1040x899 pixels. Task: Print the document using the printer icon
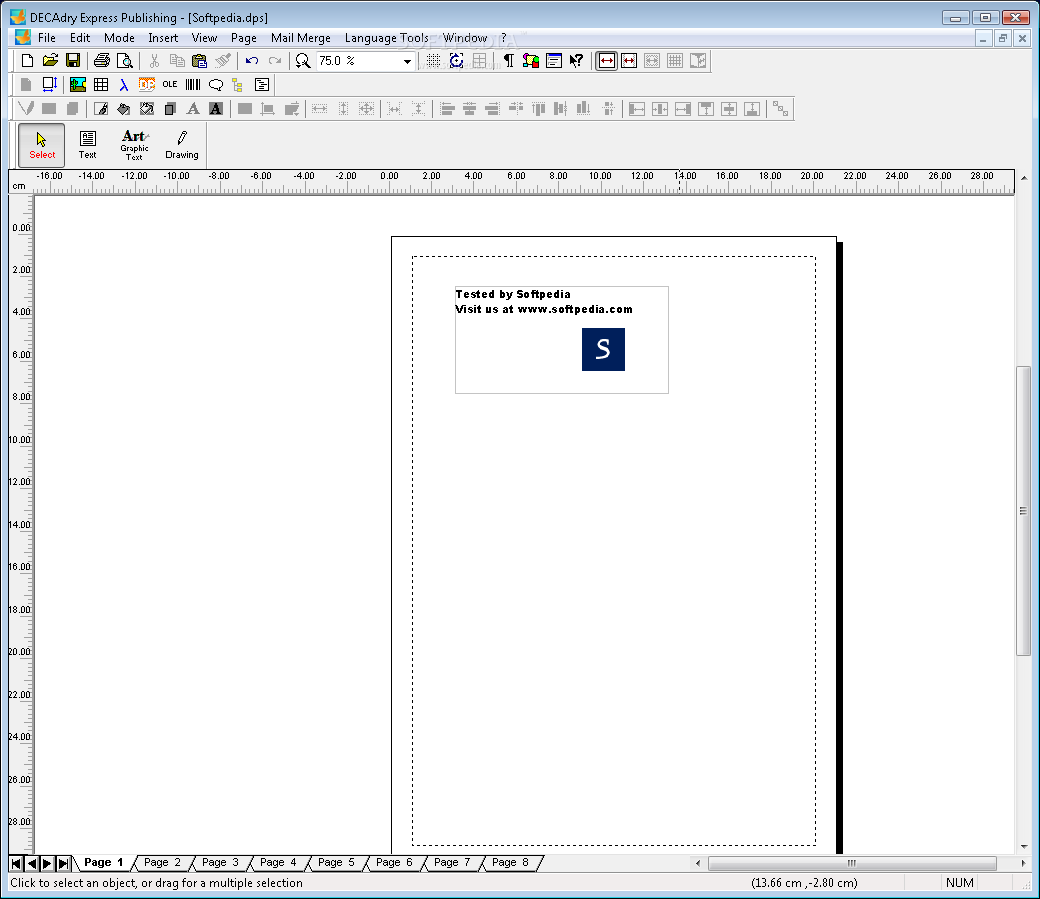point(101,61)
